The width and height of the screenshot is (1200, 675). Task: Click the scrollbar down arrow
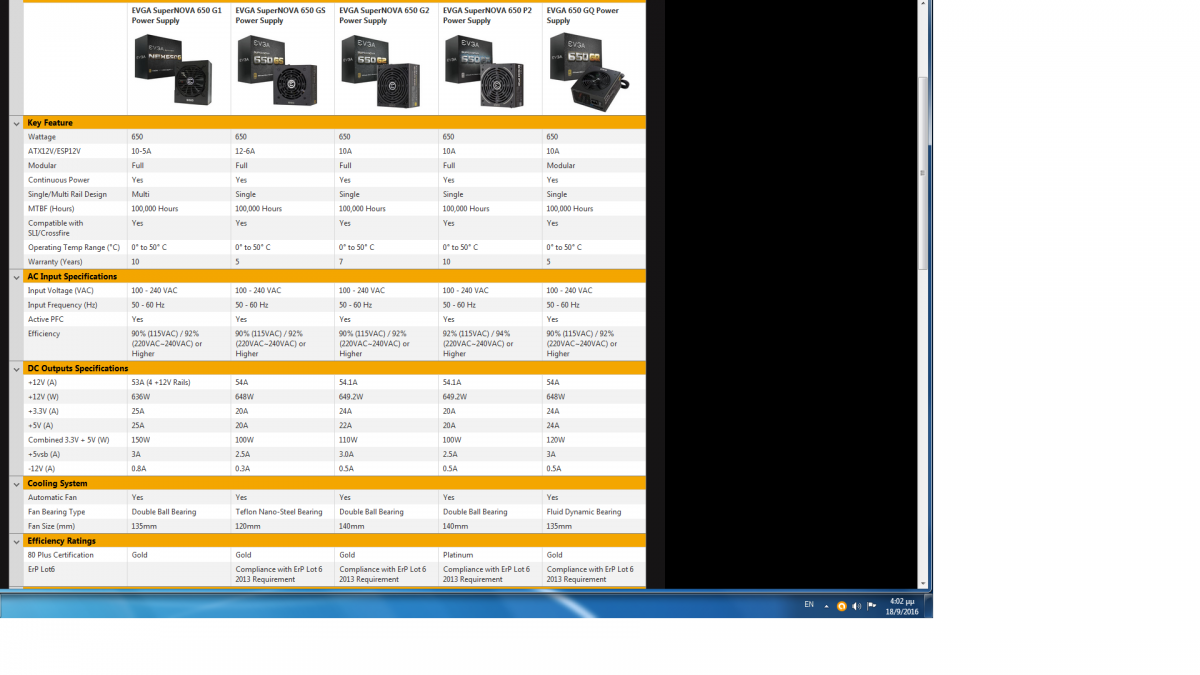click(x=924, y=583)
